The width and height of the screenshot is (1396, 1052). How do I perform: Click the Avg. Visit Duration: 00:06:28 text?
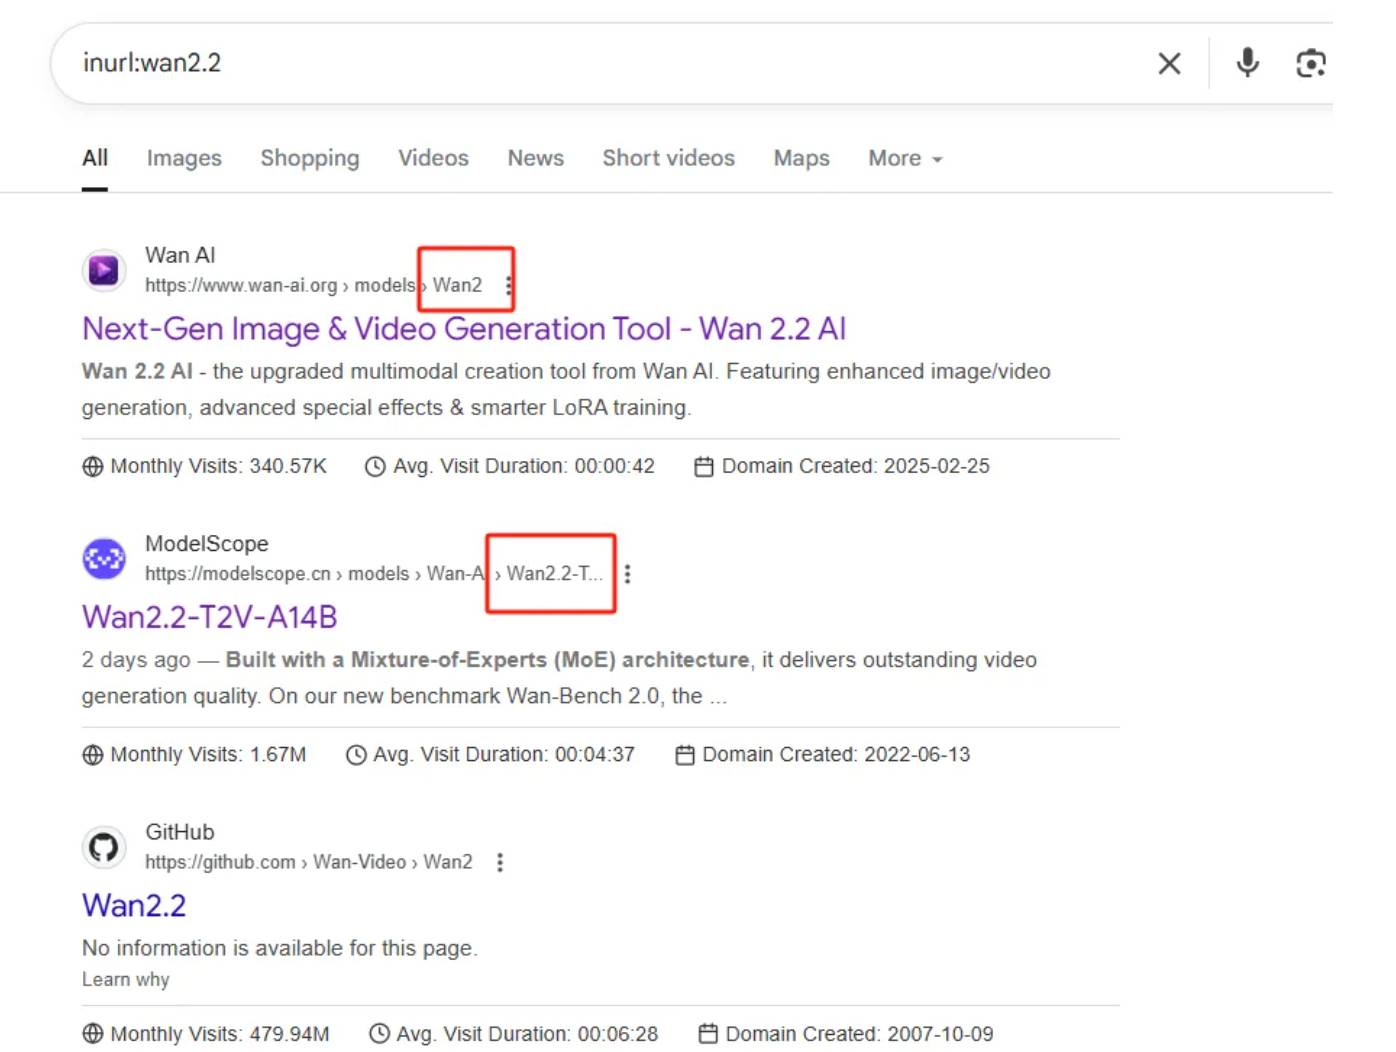click(527, 1034)
